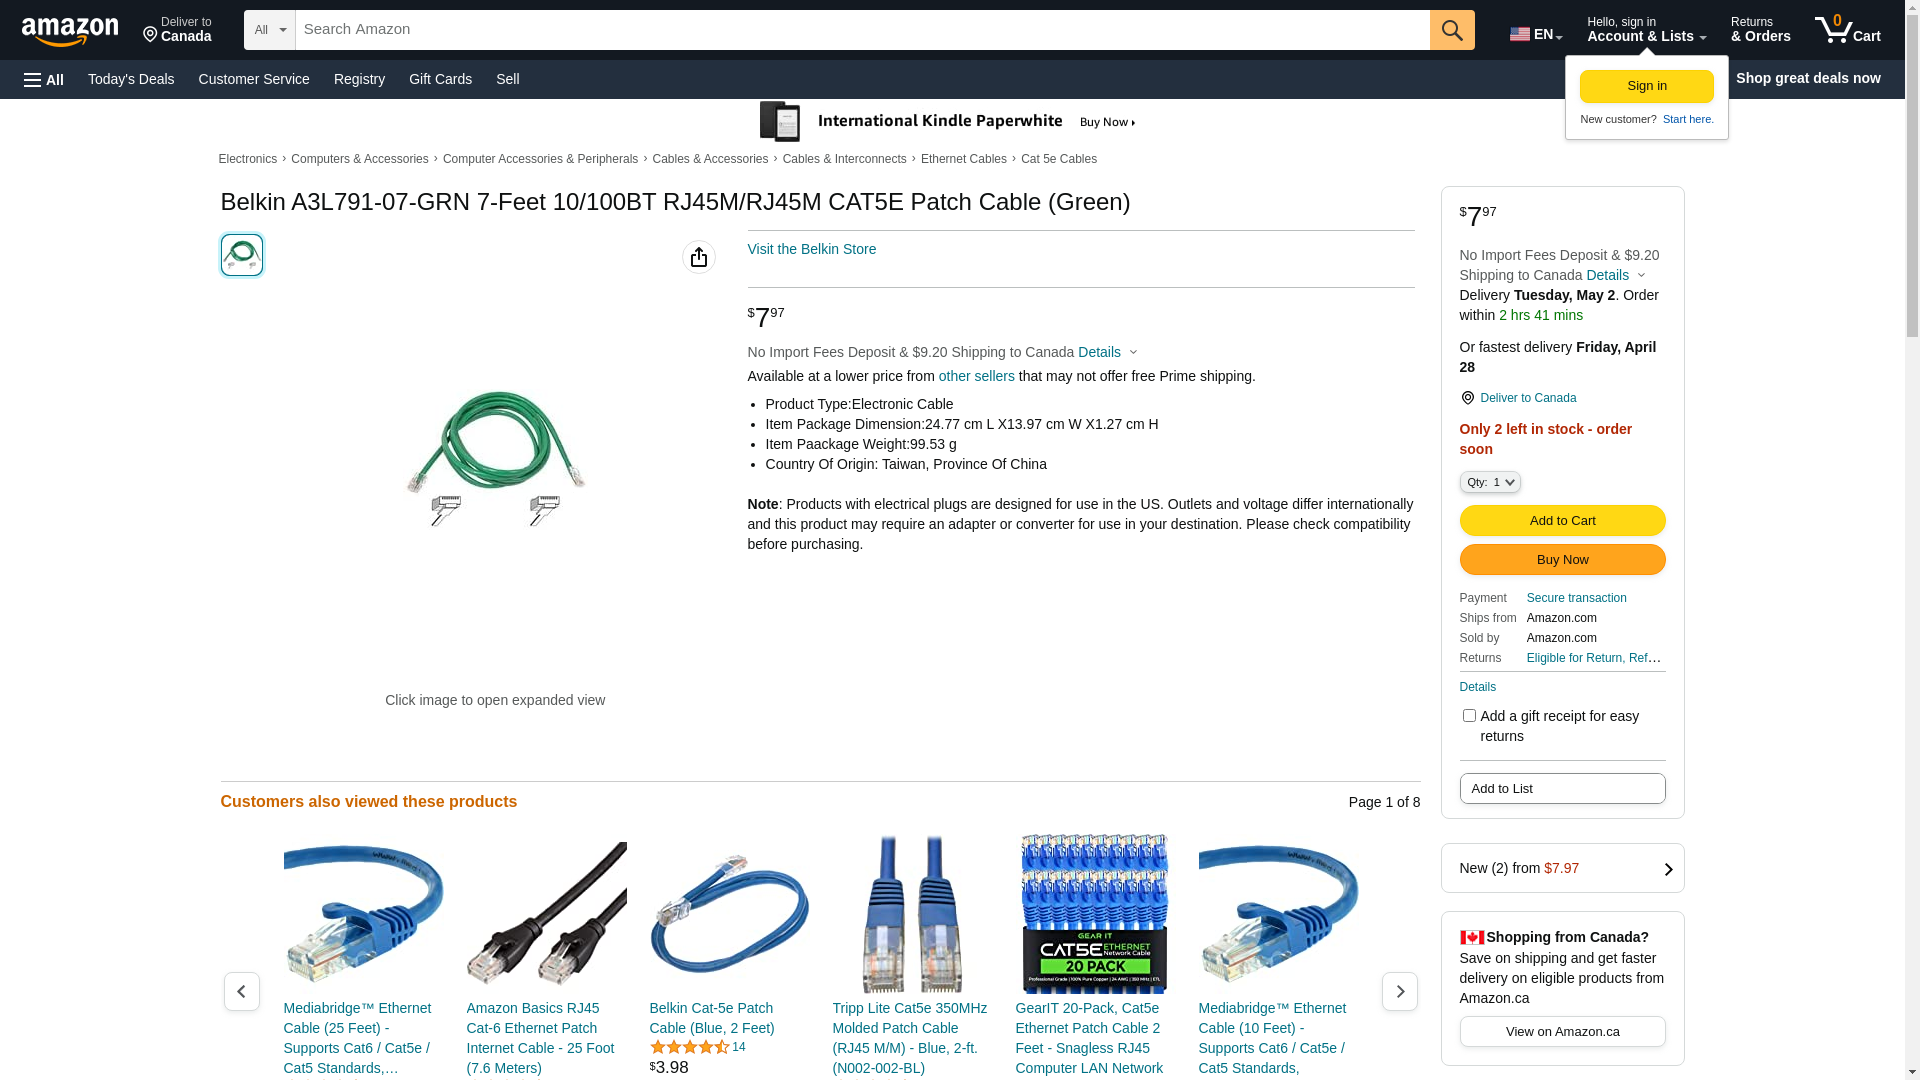
Task: Click the Search Amazon input field
Action: point(862,30)
